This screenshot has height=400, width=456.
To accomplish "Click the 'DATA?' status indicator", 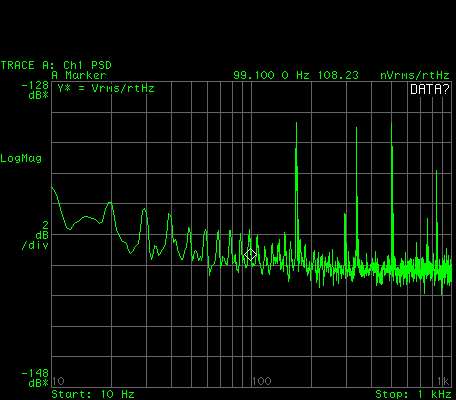I will pos(430,89).
